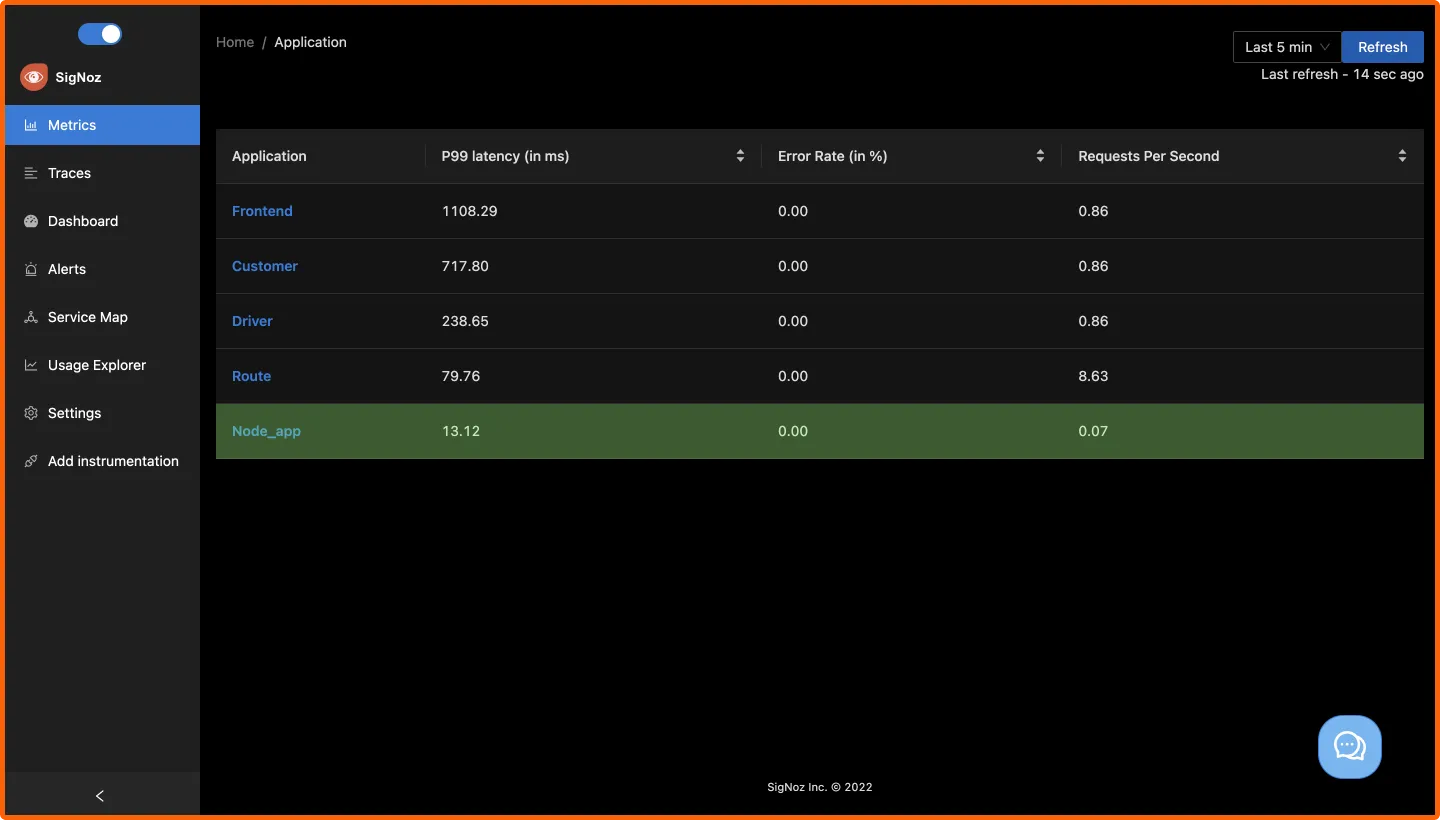The width and height of the screenshot is (1440, 820).
Task: Click the Dashboard gauge icon
Action: point(31,221)
